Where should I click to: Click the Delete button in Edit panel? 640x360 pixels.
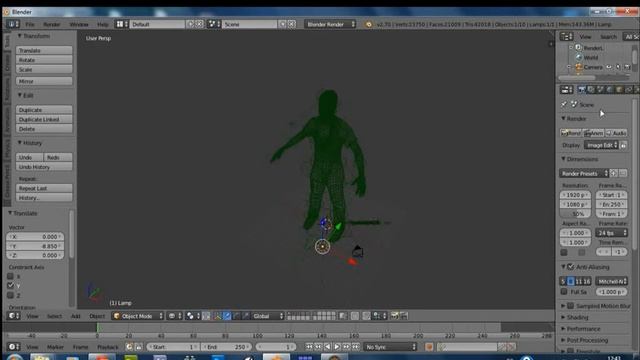pos(44,129)
